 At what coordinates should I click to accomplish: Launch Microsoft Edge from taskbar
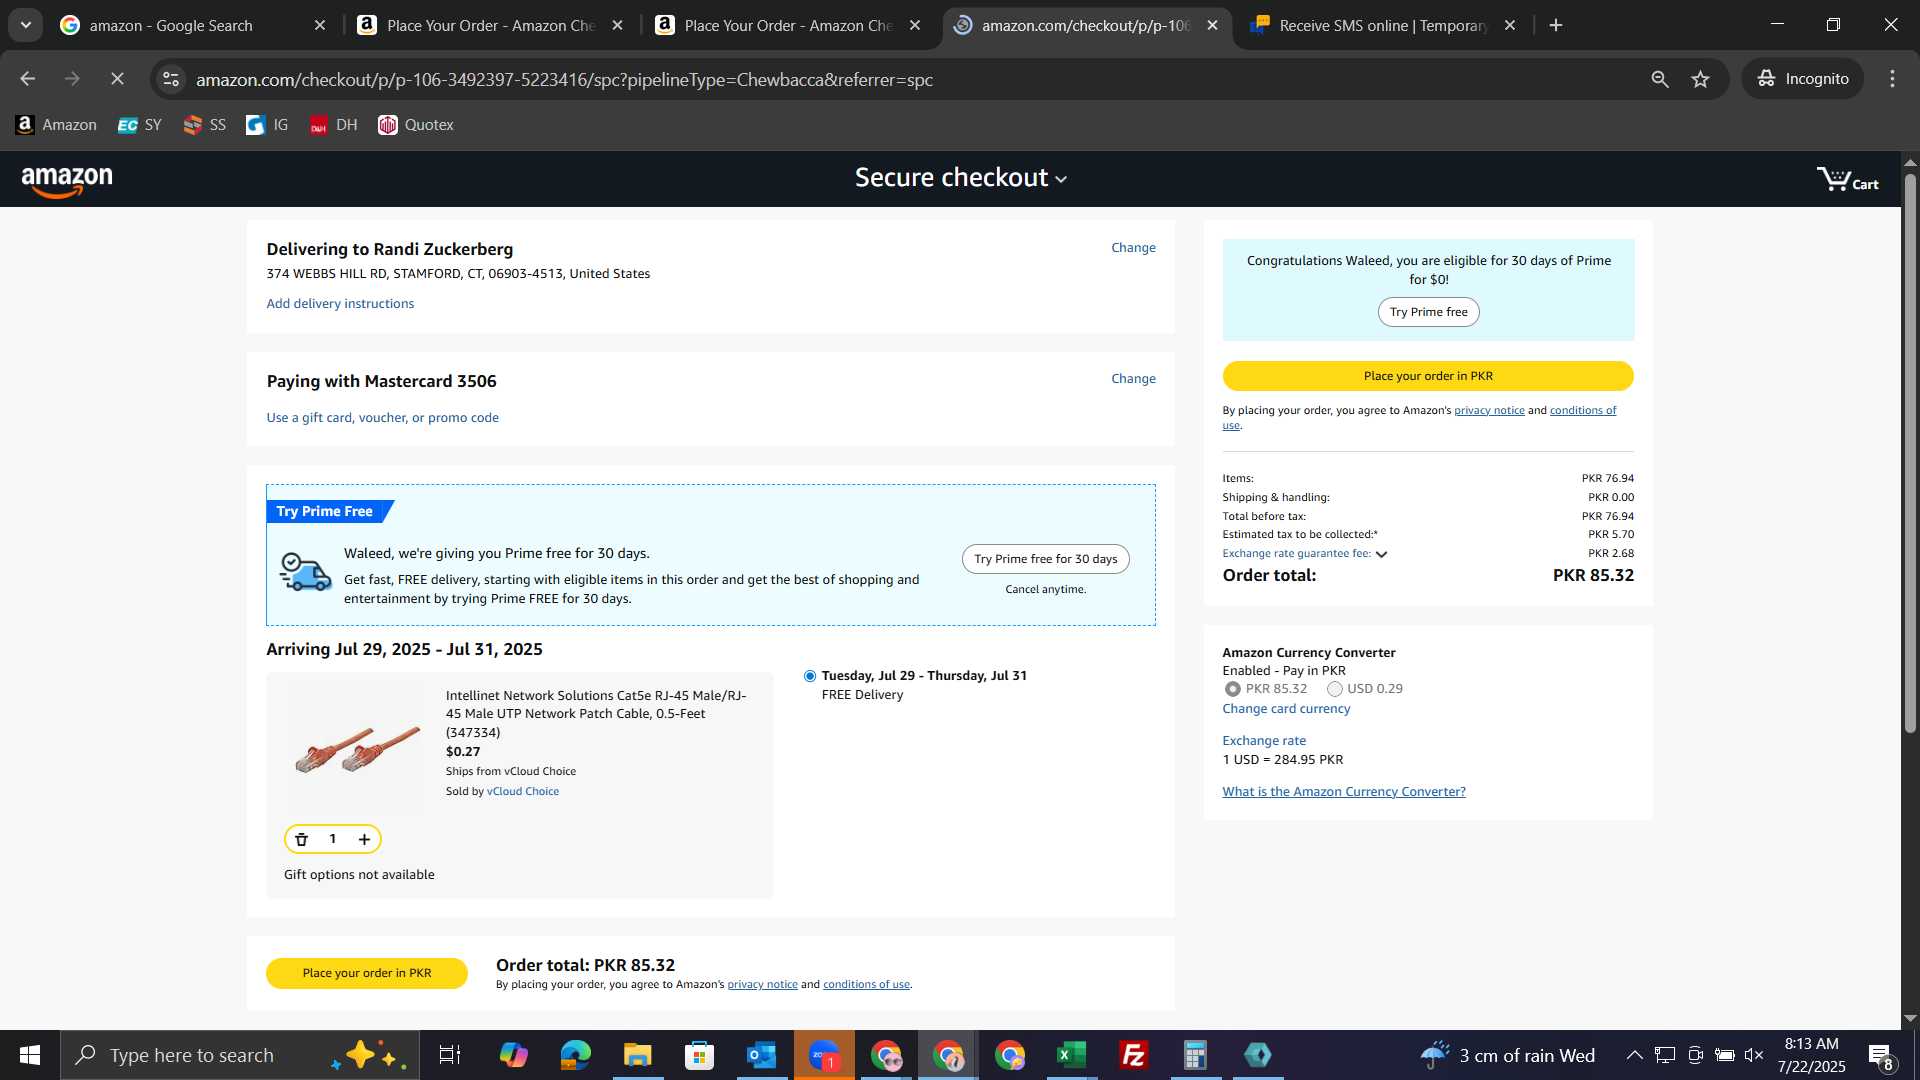pos(576,1055)
